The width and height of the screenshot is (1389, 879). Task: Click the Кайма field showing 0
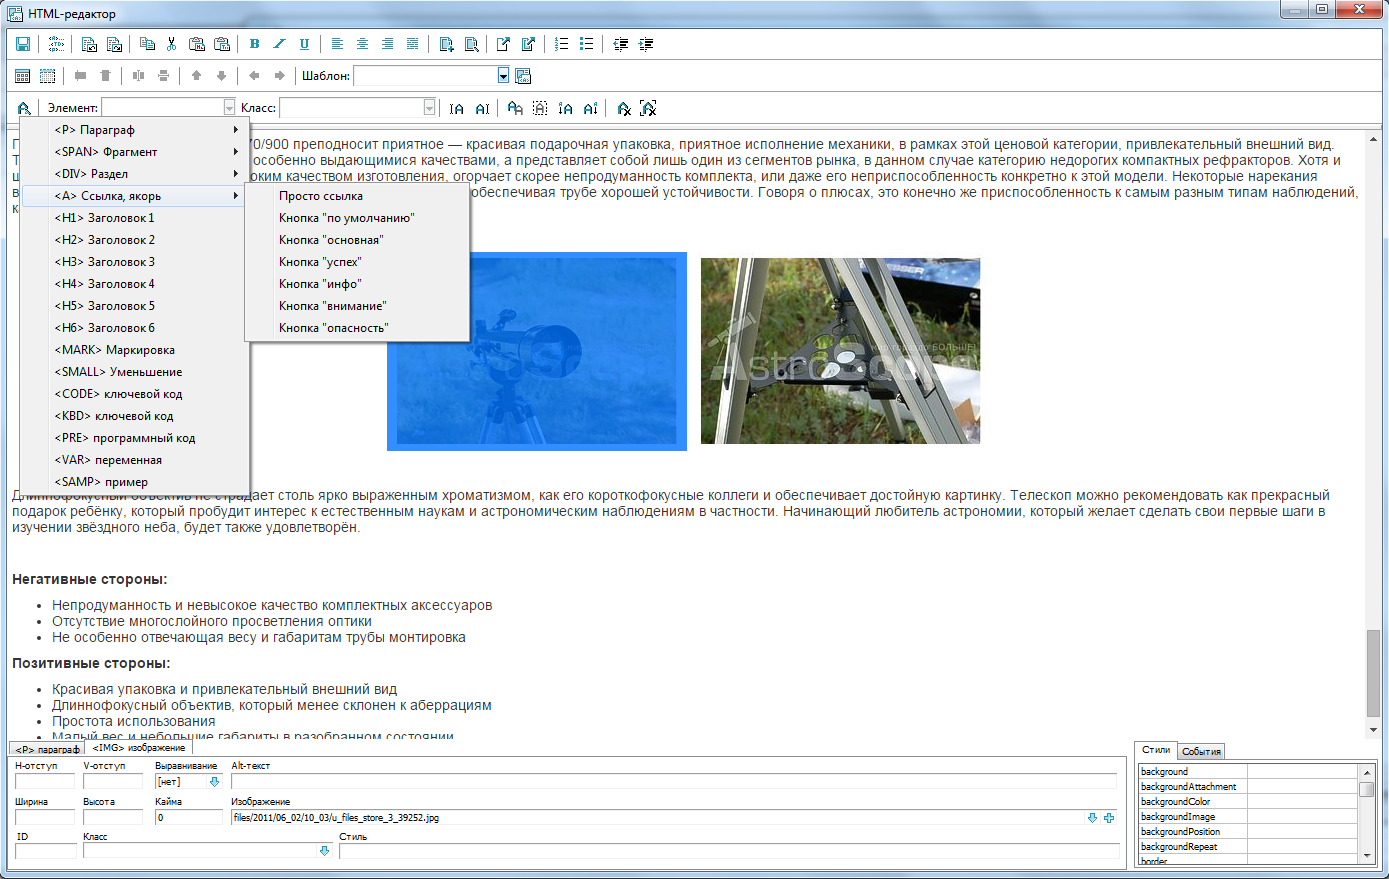[189, 818]
